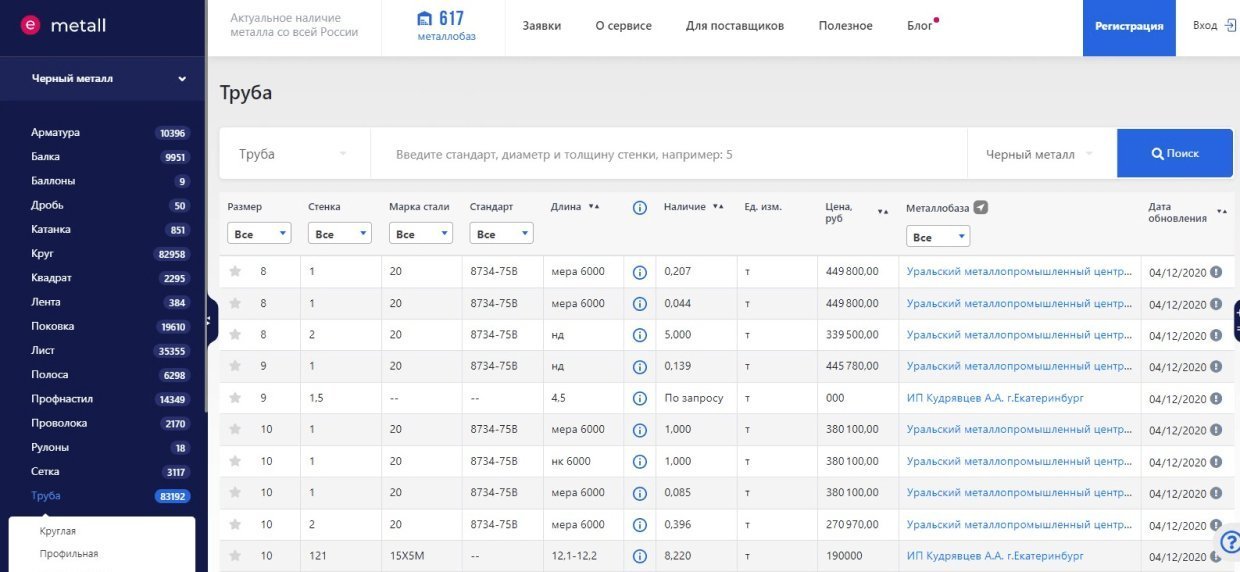The image size is (1240, 572).
Task: Star the first row with size 8
Action: [235, 271]
